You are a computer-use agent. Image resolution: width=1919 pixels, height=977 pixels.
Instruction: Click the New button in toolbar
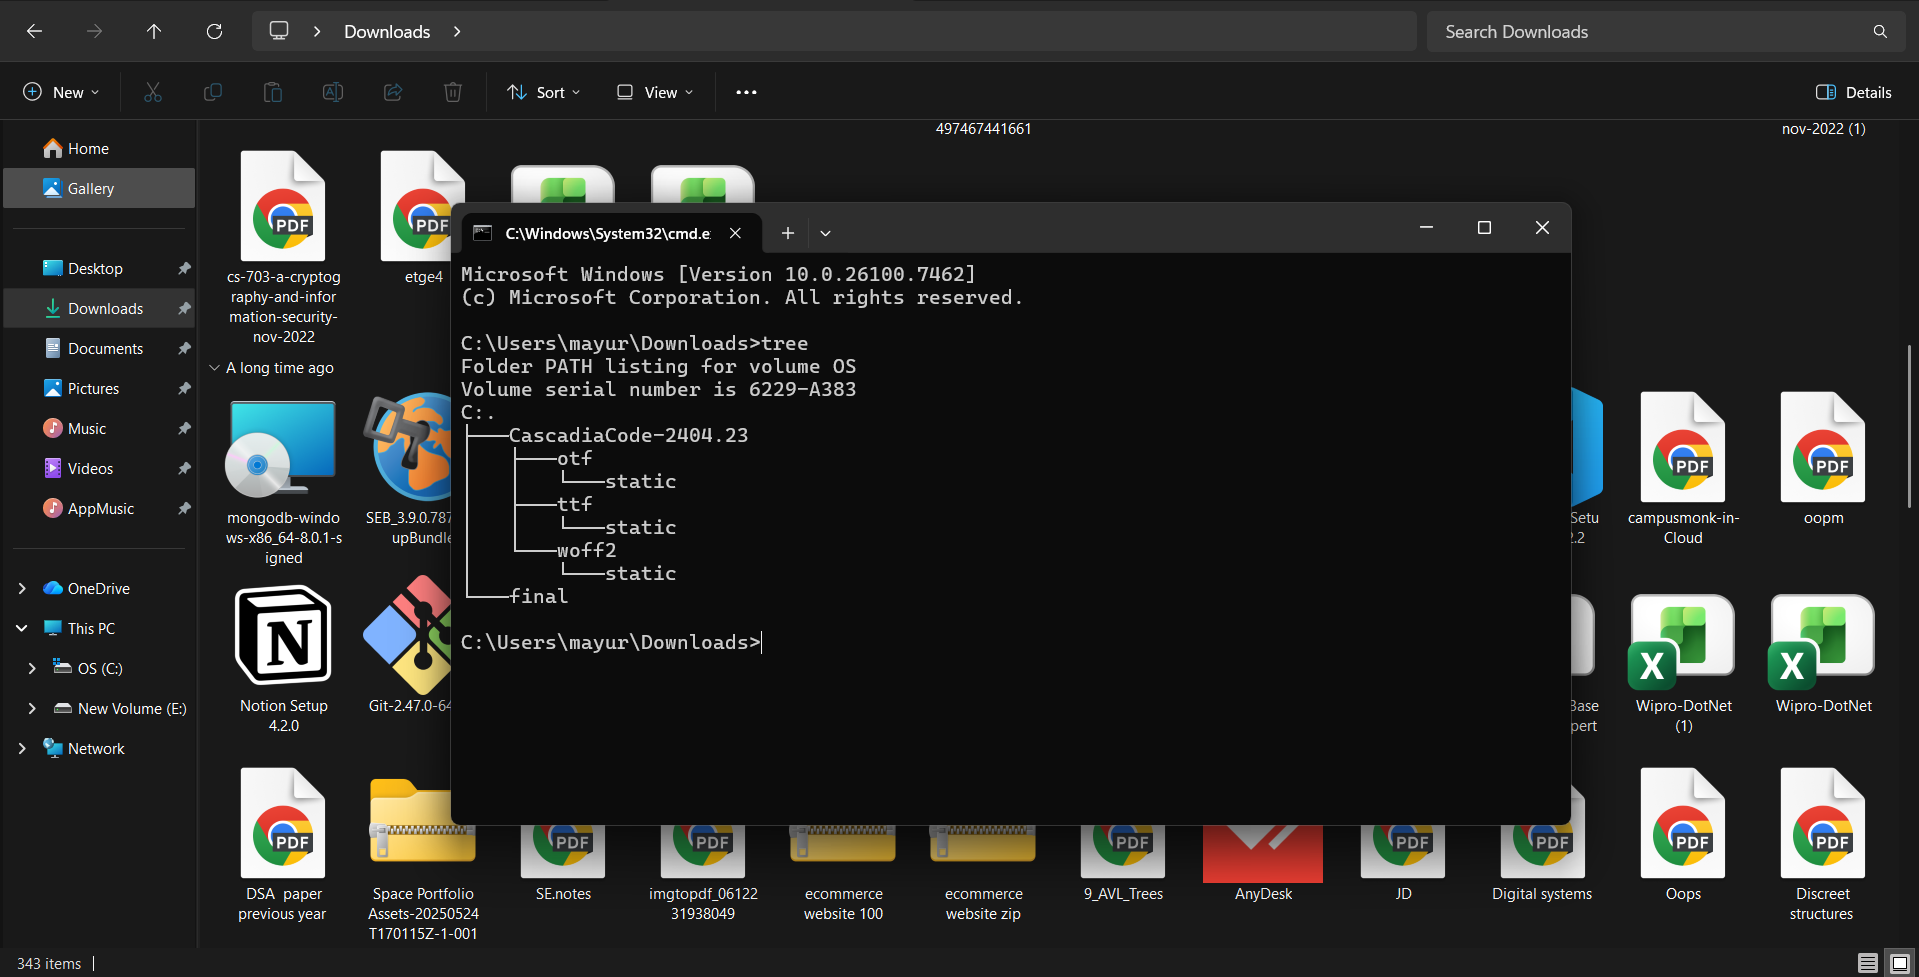pyautogui.click(x=62, y=92)
